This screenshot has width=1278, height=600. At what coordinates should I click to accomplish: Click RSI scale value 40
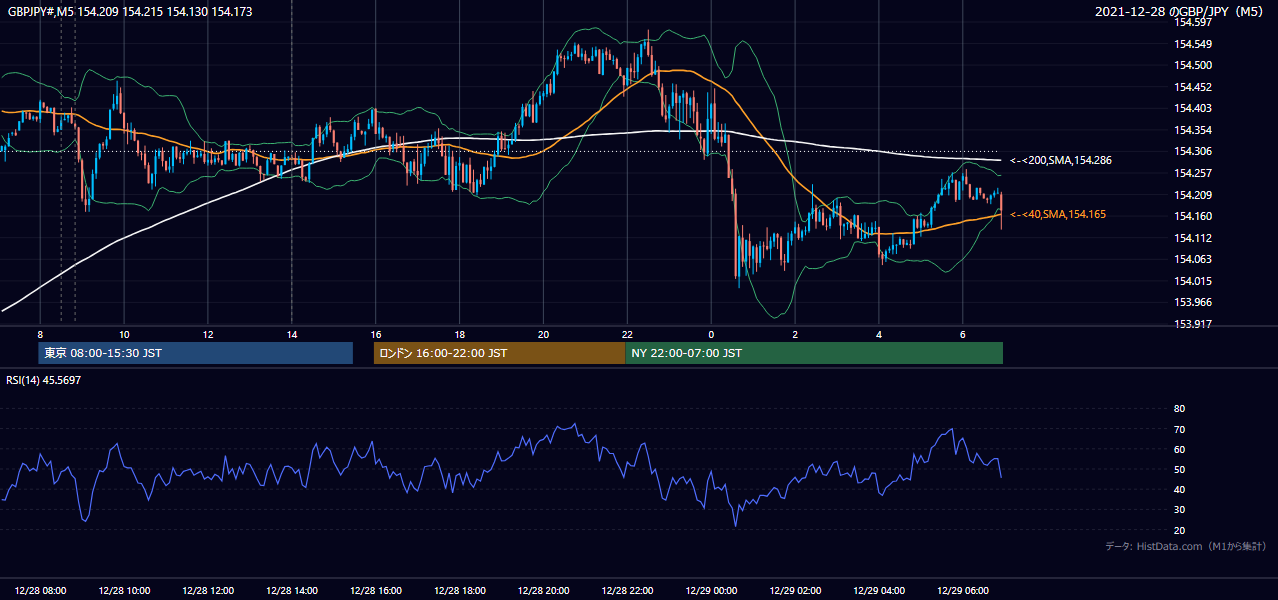[1179, 489]
